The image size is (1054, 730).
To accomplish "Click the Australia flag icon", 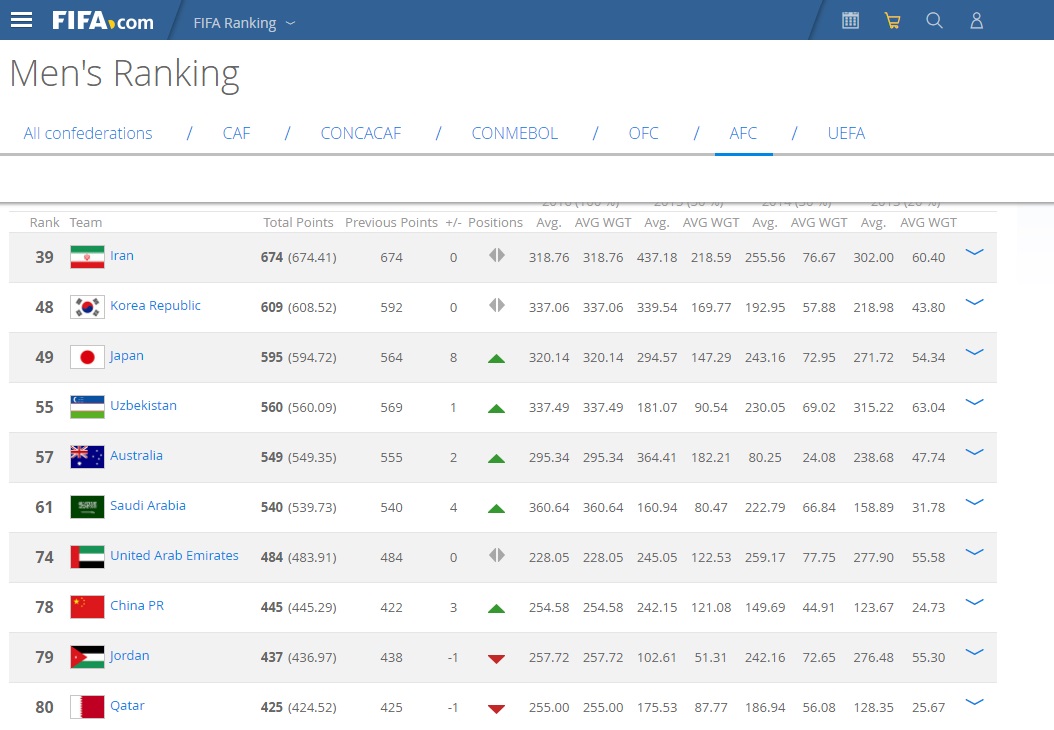I will tap(87, 457).
